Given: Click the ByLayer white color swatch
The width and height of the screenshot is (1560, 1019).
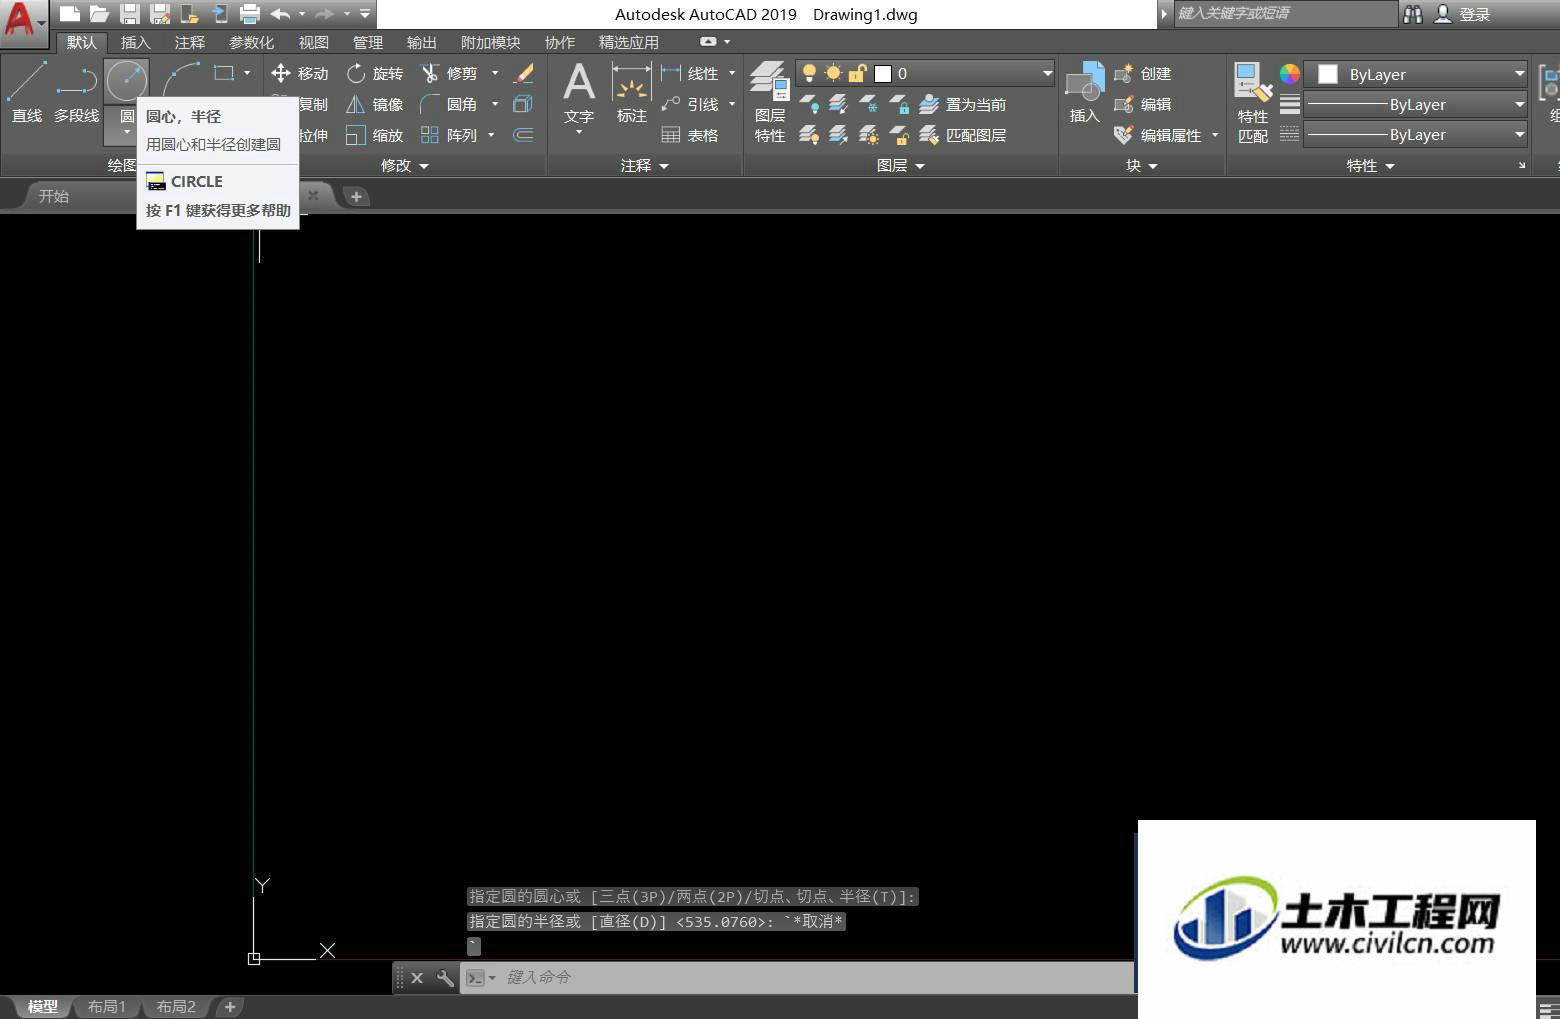Looking at the screenshot, I should click(1328, 74).
